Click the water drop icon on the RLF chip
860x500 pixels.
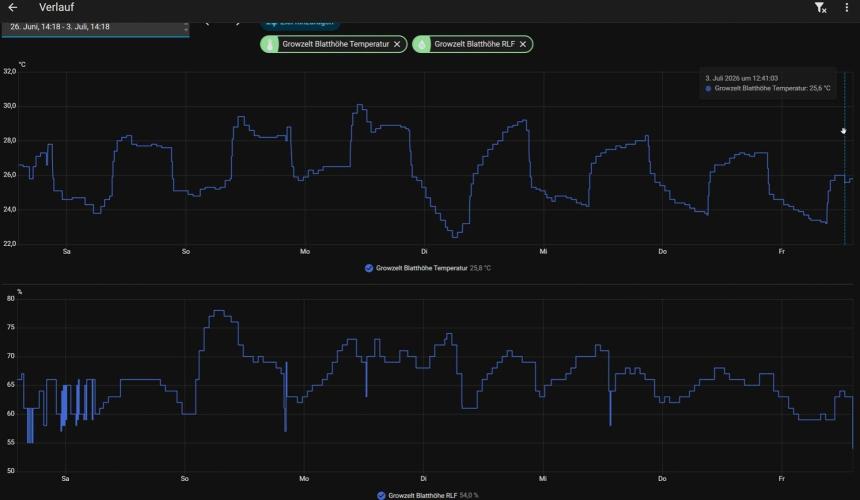[421, 44]
